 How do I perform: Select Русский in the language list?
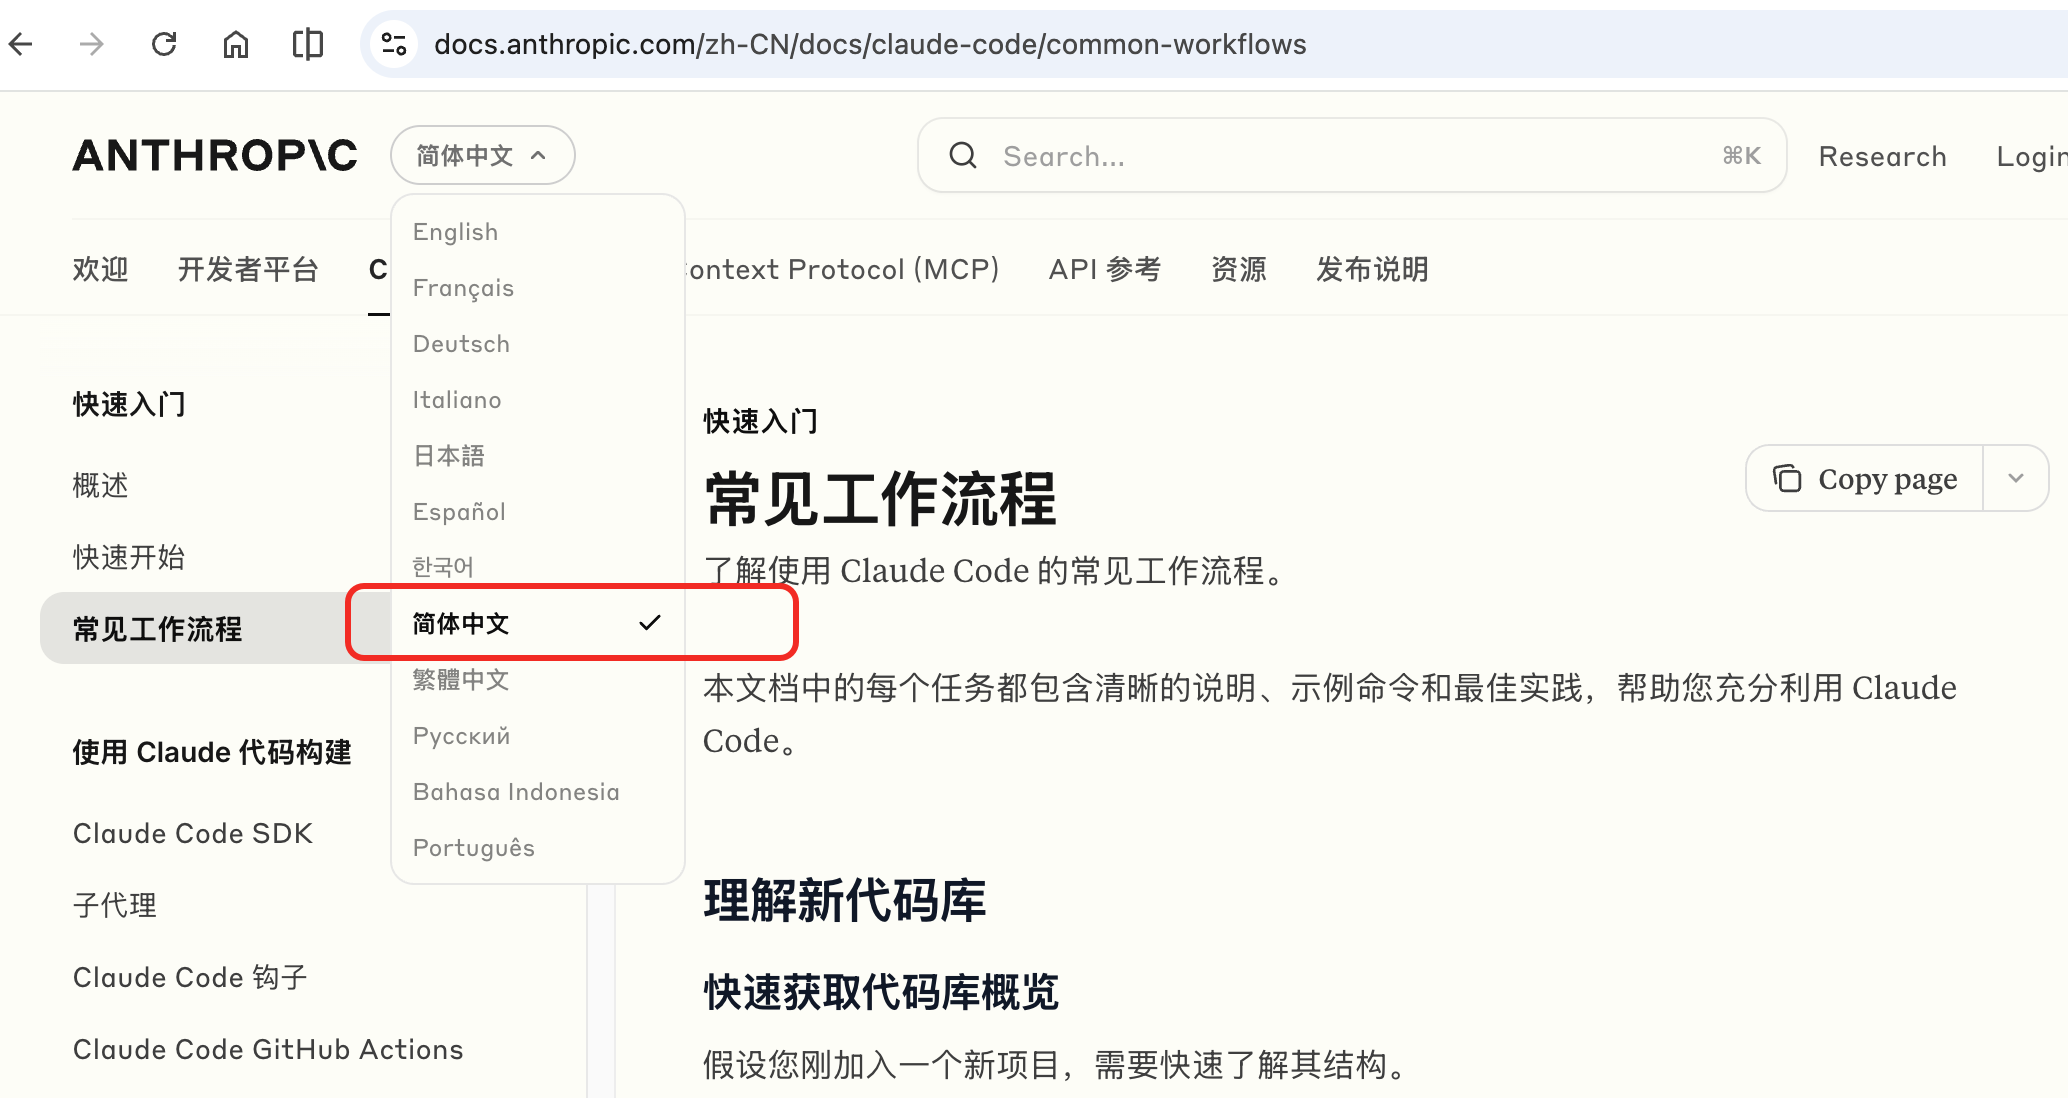[538, 736]
